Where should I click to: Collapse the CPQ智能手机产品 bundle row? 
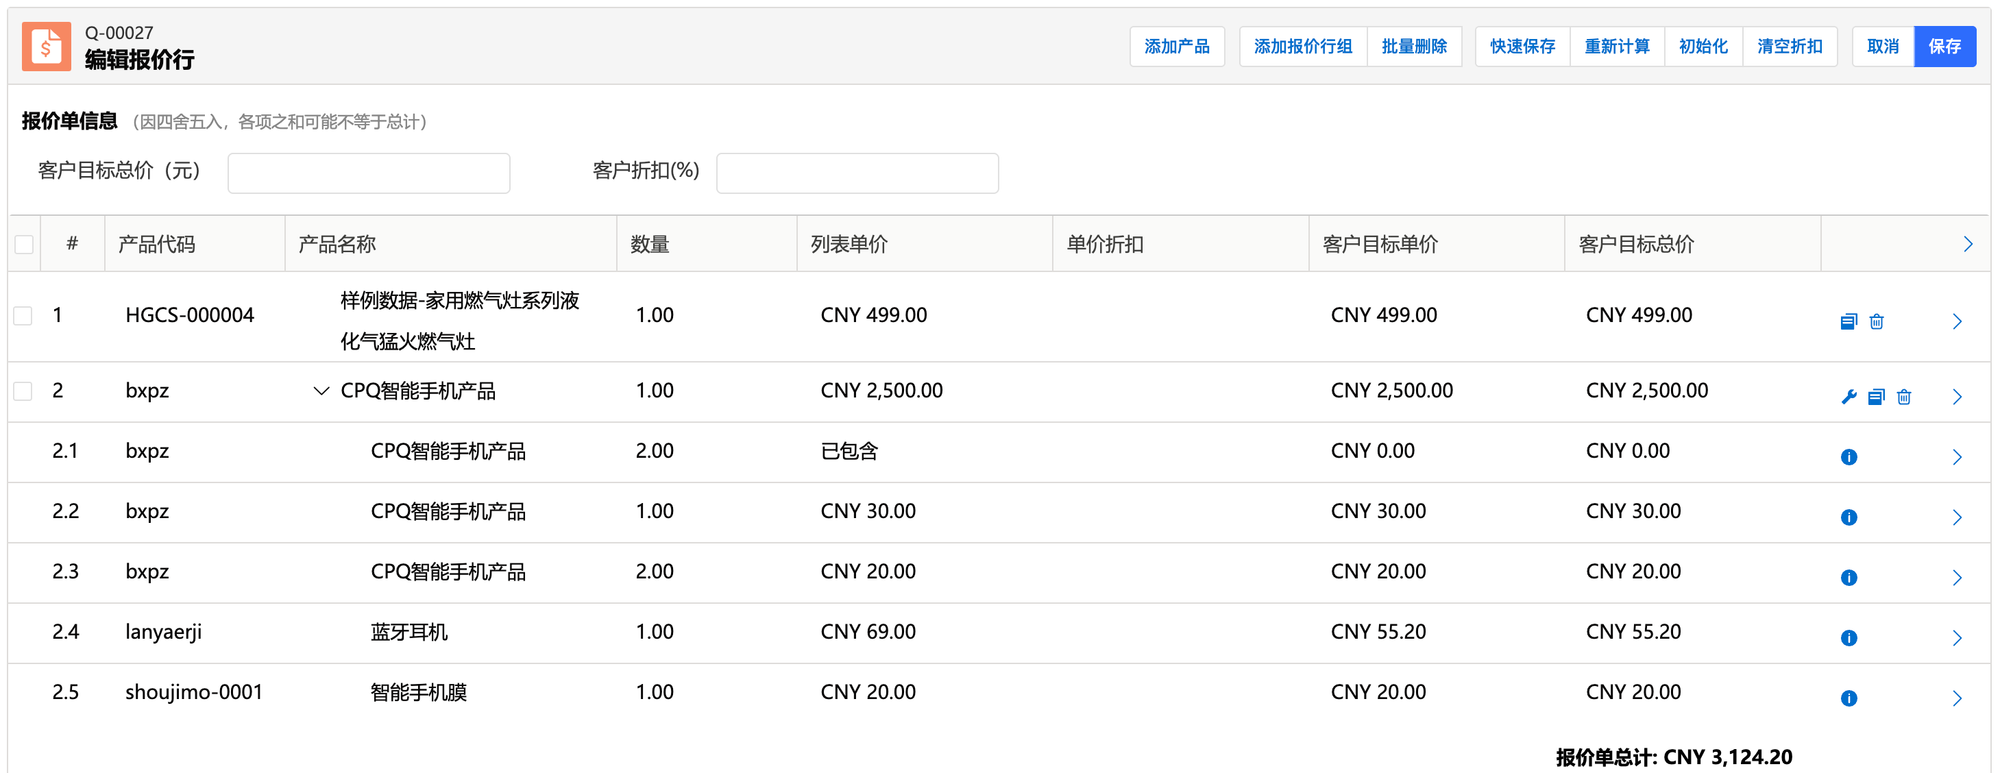(321, 391)
